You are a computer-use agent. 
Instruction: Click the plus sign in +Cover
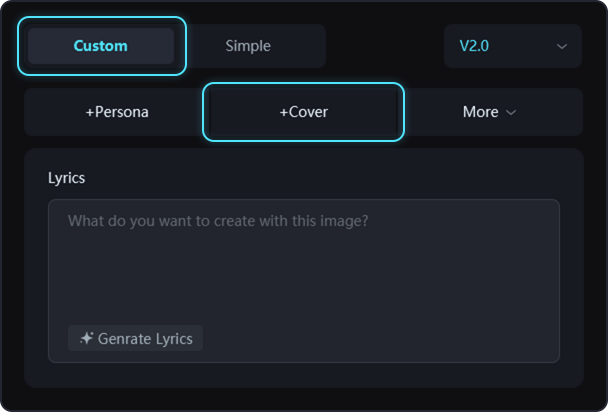[x=283, y=112]
